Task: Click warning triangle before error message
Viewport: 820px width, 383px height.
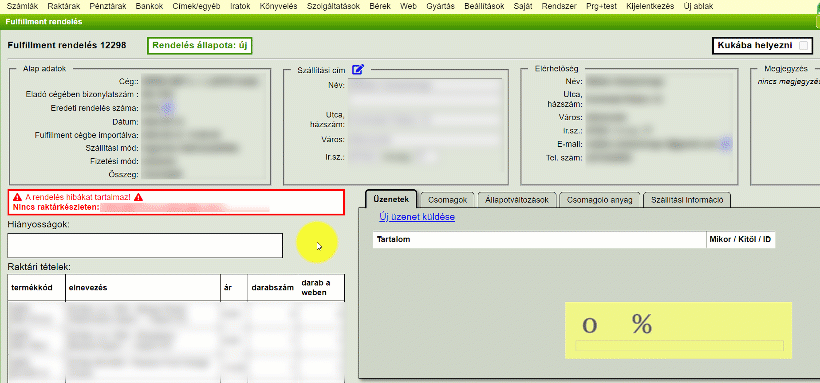Action: tap(17, 197)
